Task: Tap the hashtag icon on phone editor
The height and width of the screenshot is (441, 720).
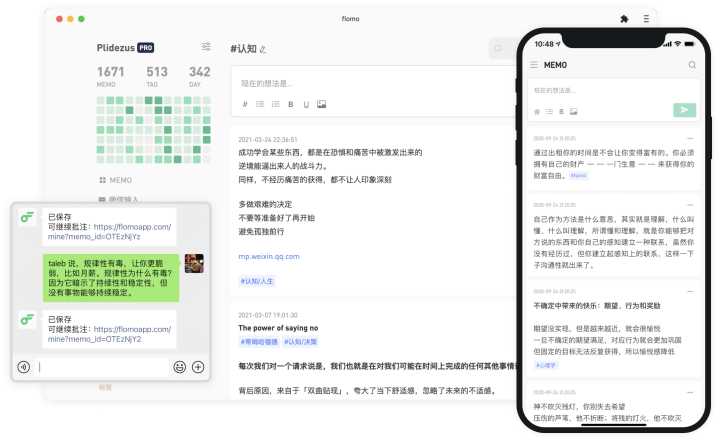Action: 537,112
